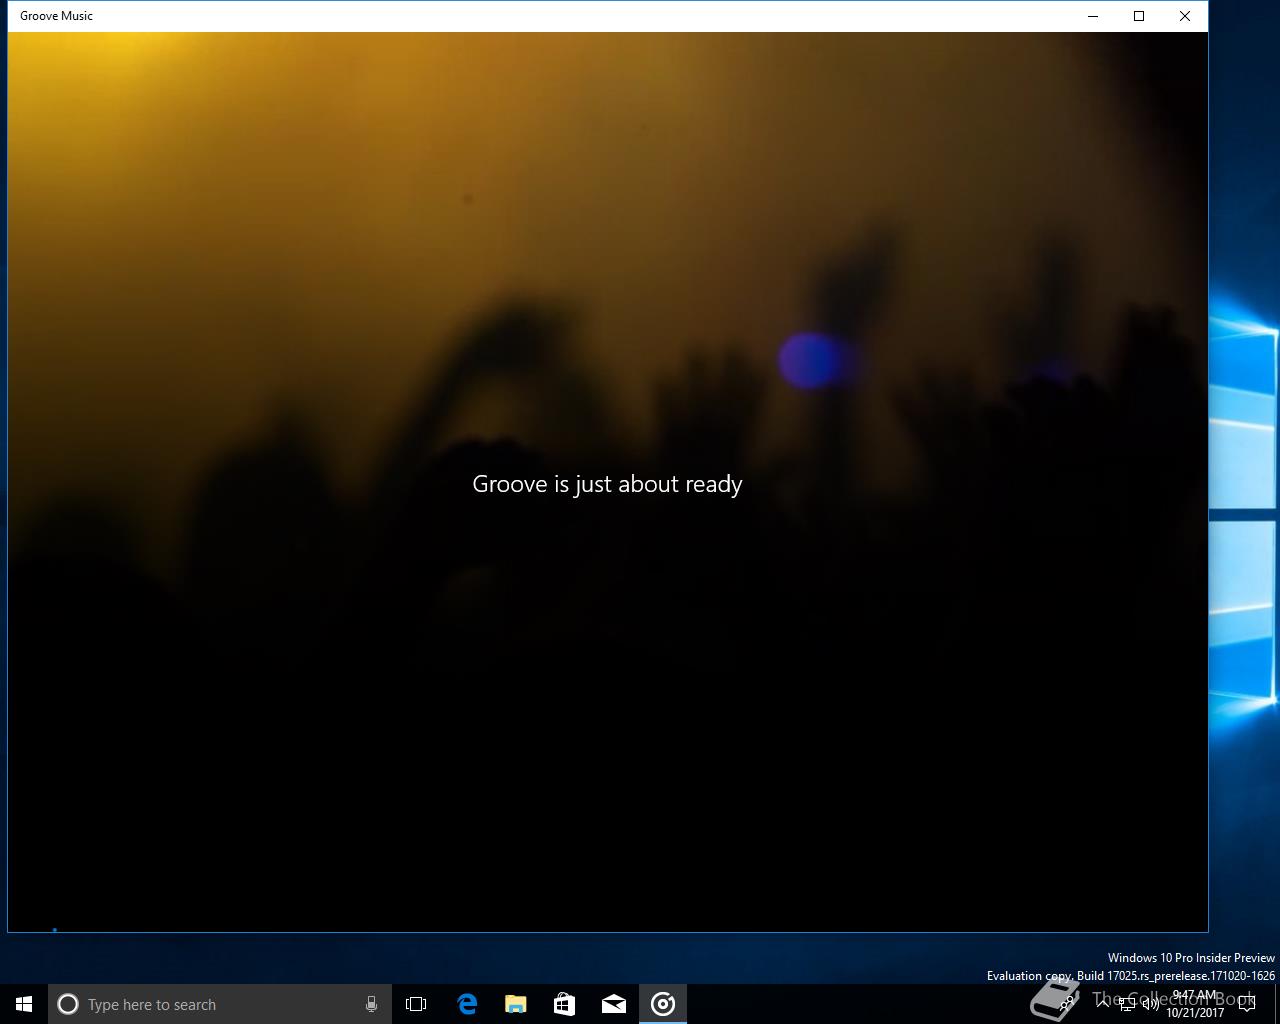Open the Action Center notifications icon
The width and height of the screenshot is (1280, 1024).
coord(1247,1004)
